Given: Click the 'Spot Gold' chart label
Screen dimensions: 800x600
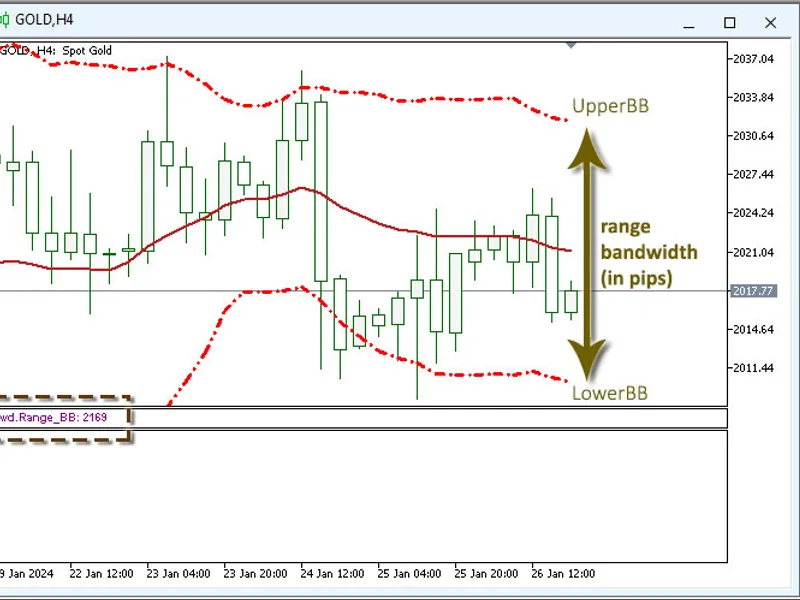Looking at the screenshot, I should click(87, 51).
